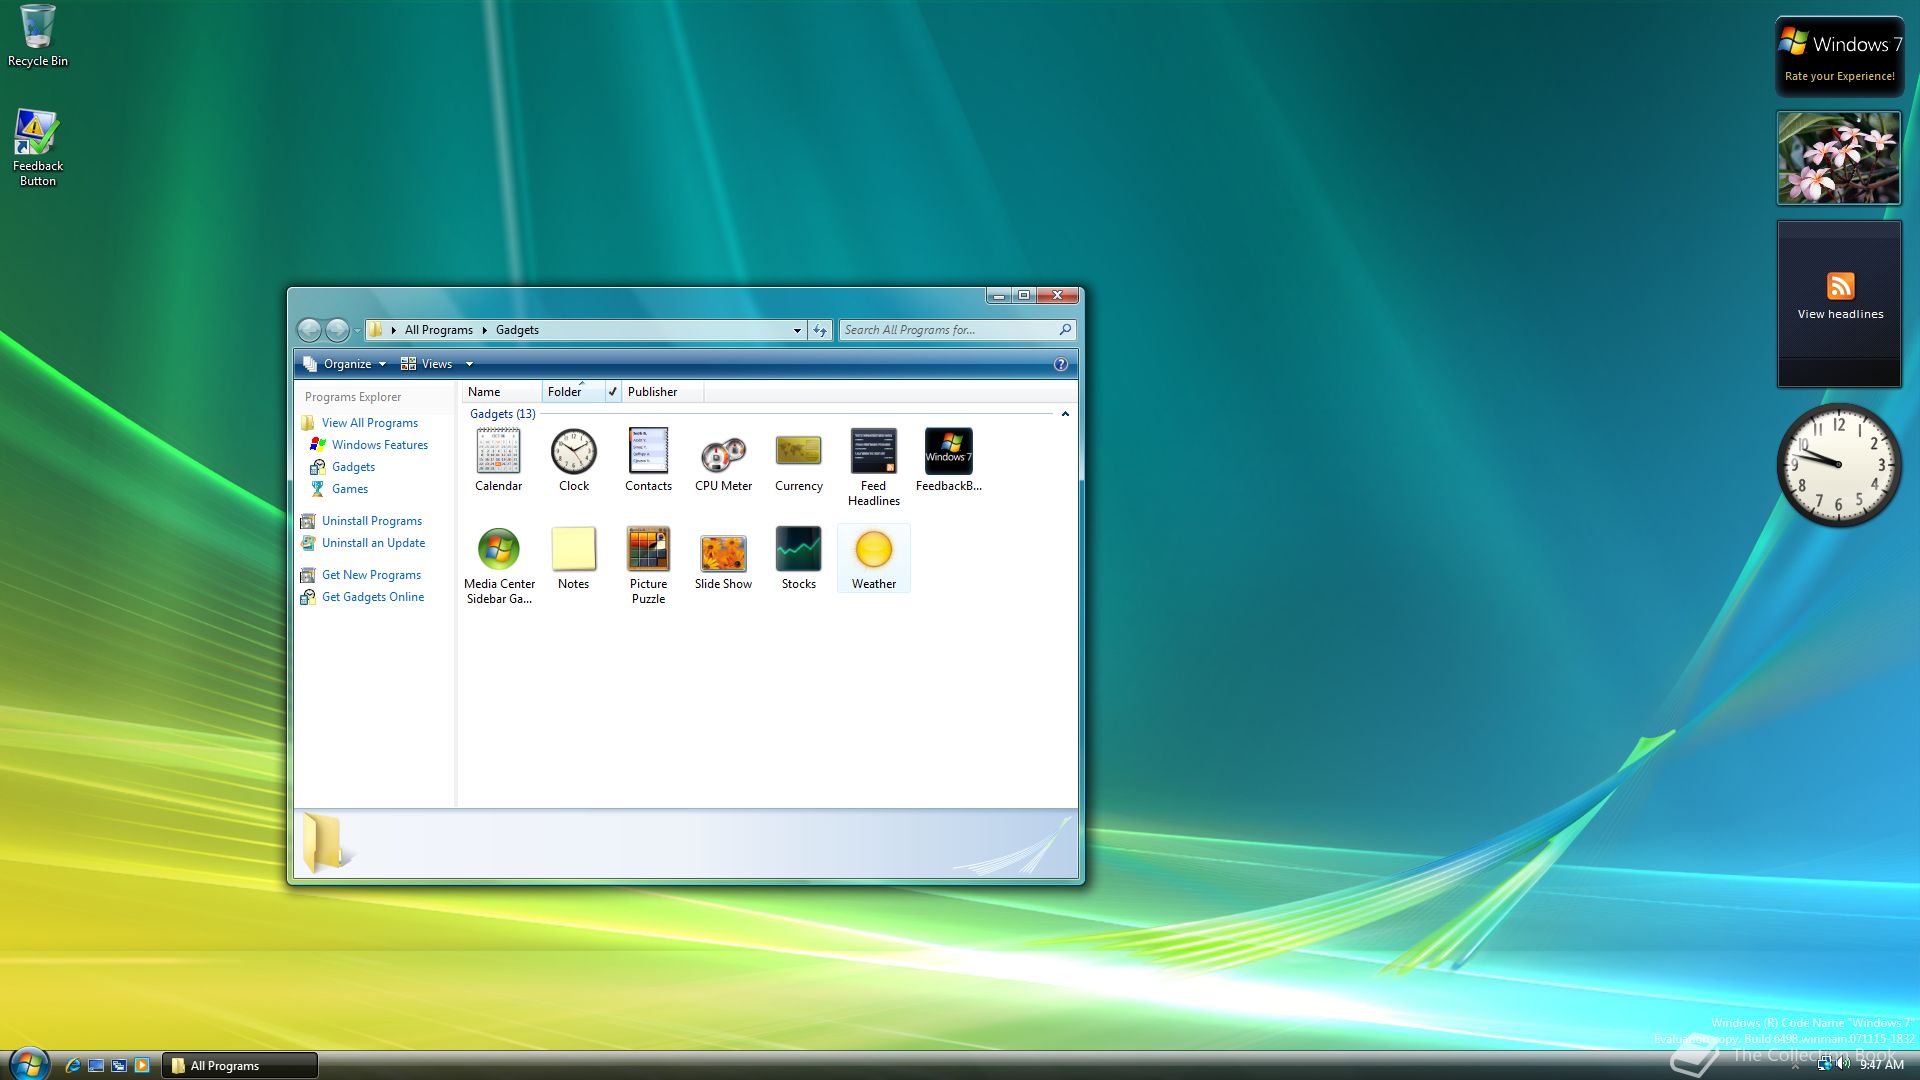
Task: Open the Recycle Bin desktop icon
Action: 38,36
